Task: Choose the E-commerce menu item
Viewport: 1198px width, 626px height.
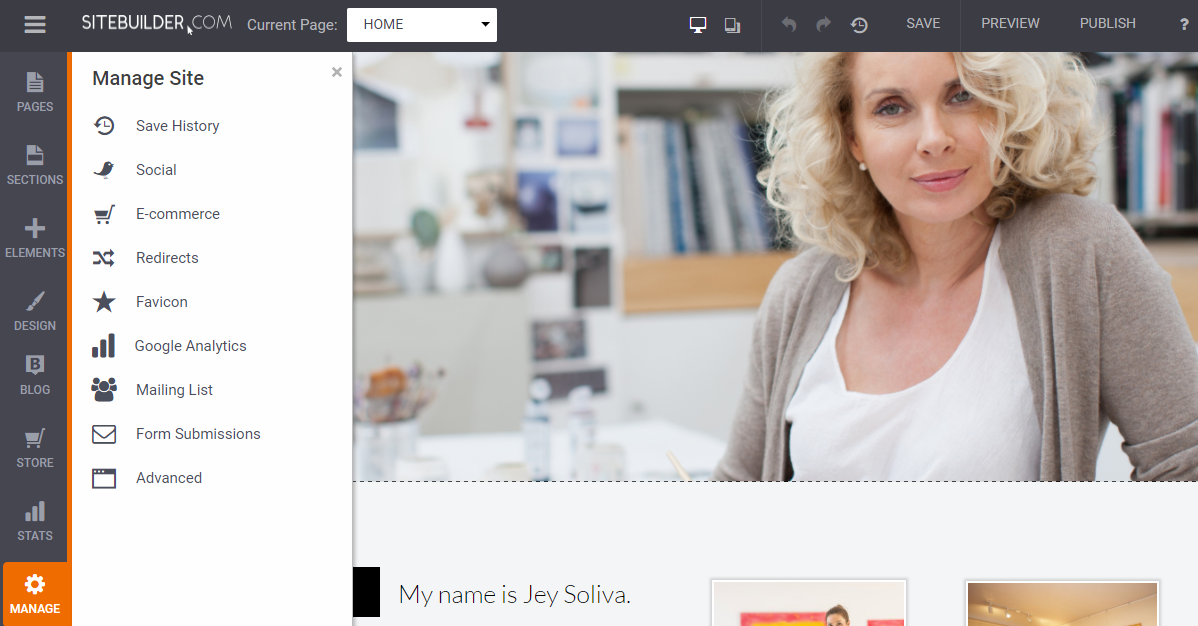Action: pyautogui.click(x=177, y=214)
